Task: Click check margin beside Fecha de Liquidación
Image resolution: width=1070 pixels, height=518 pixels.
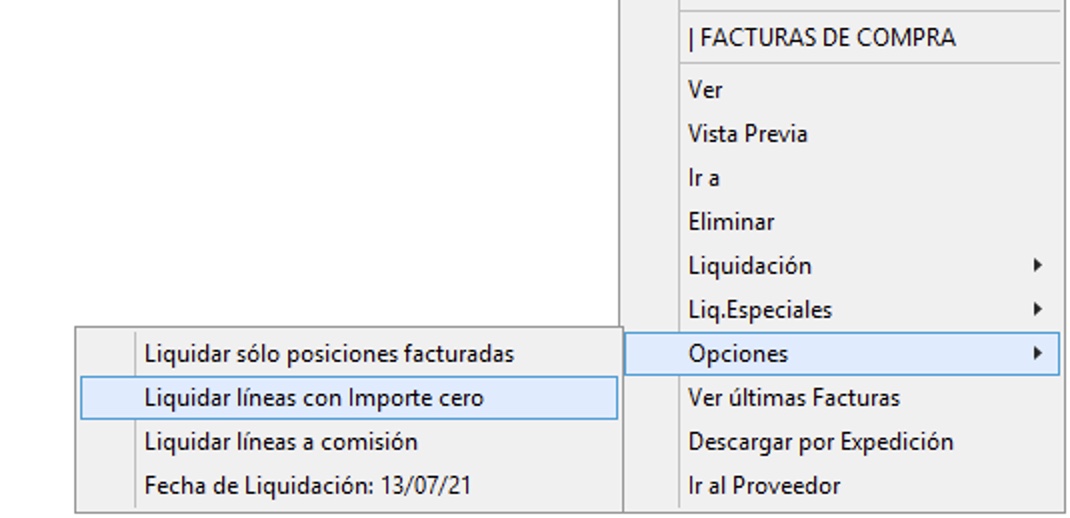Action: 107,486
